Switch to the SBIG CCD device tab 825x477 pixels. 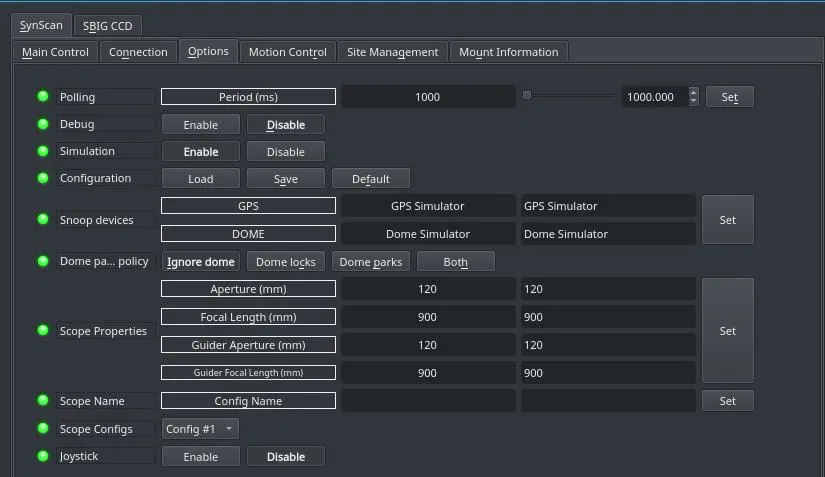107,26
